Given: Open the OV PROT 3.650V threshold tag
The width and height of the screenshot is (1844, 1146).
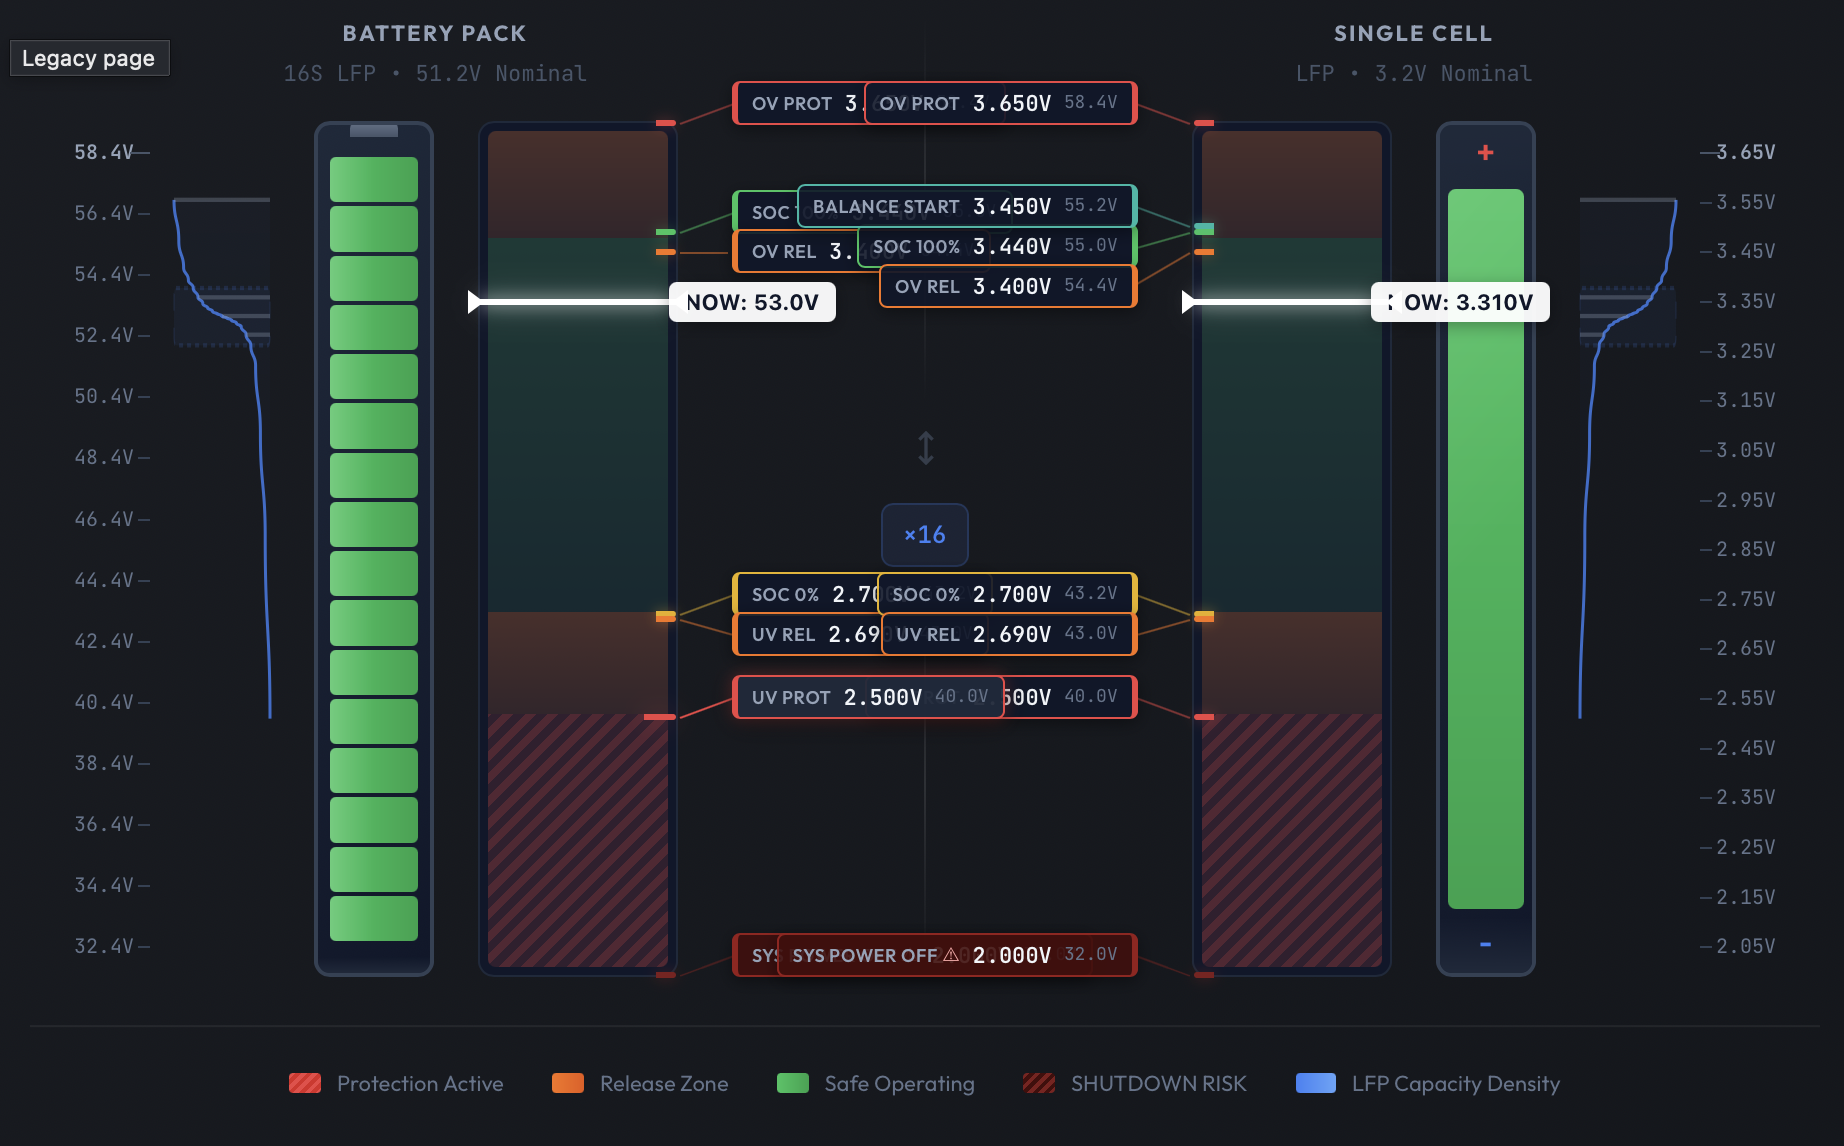Looking at the screenshot, I should 999,103.
